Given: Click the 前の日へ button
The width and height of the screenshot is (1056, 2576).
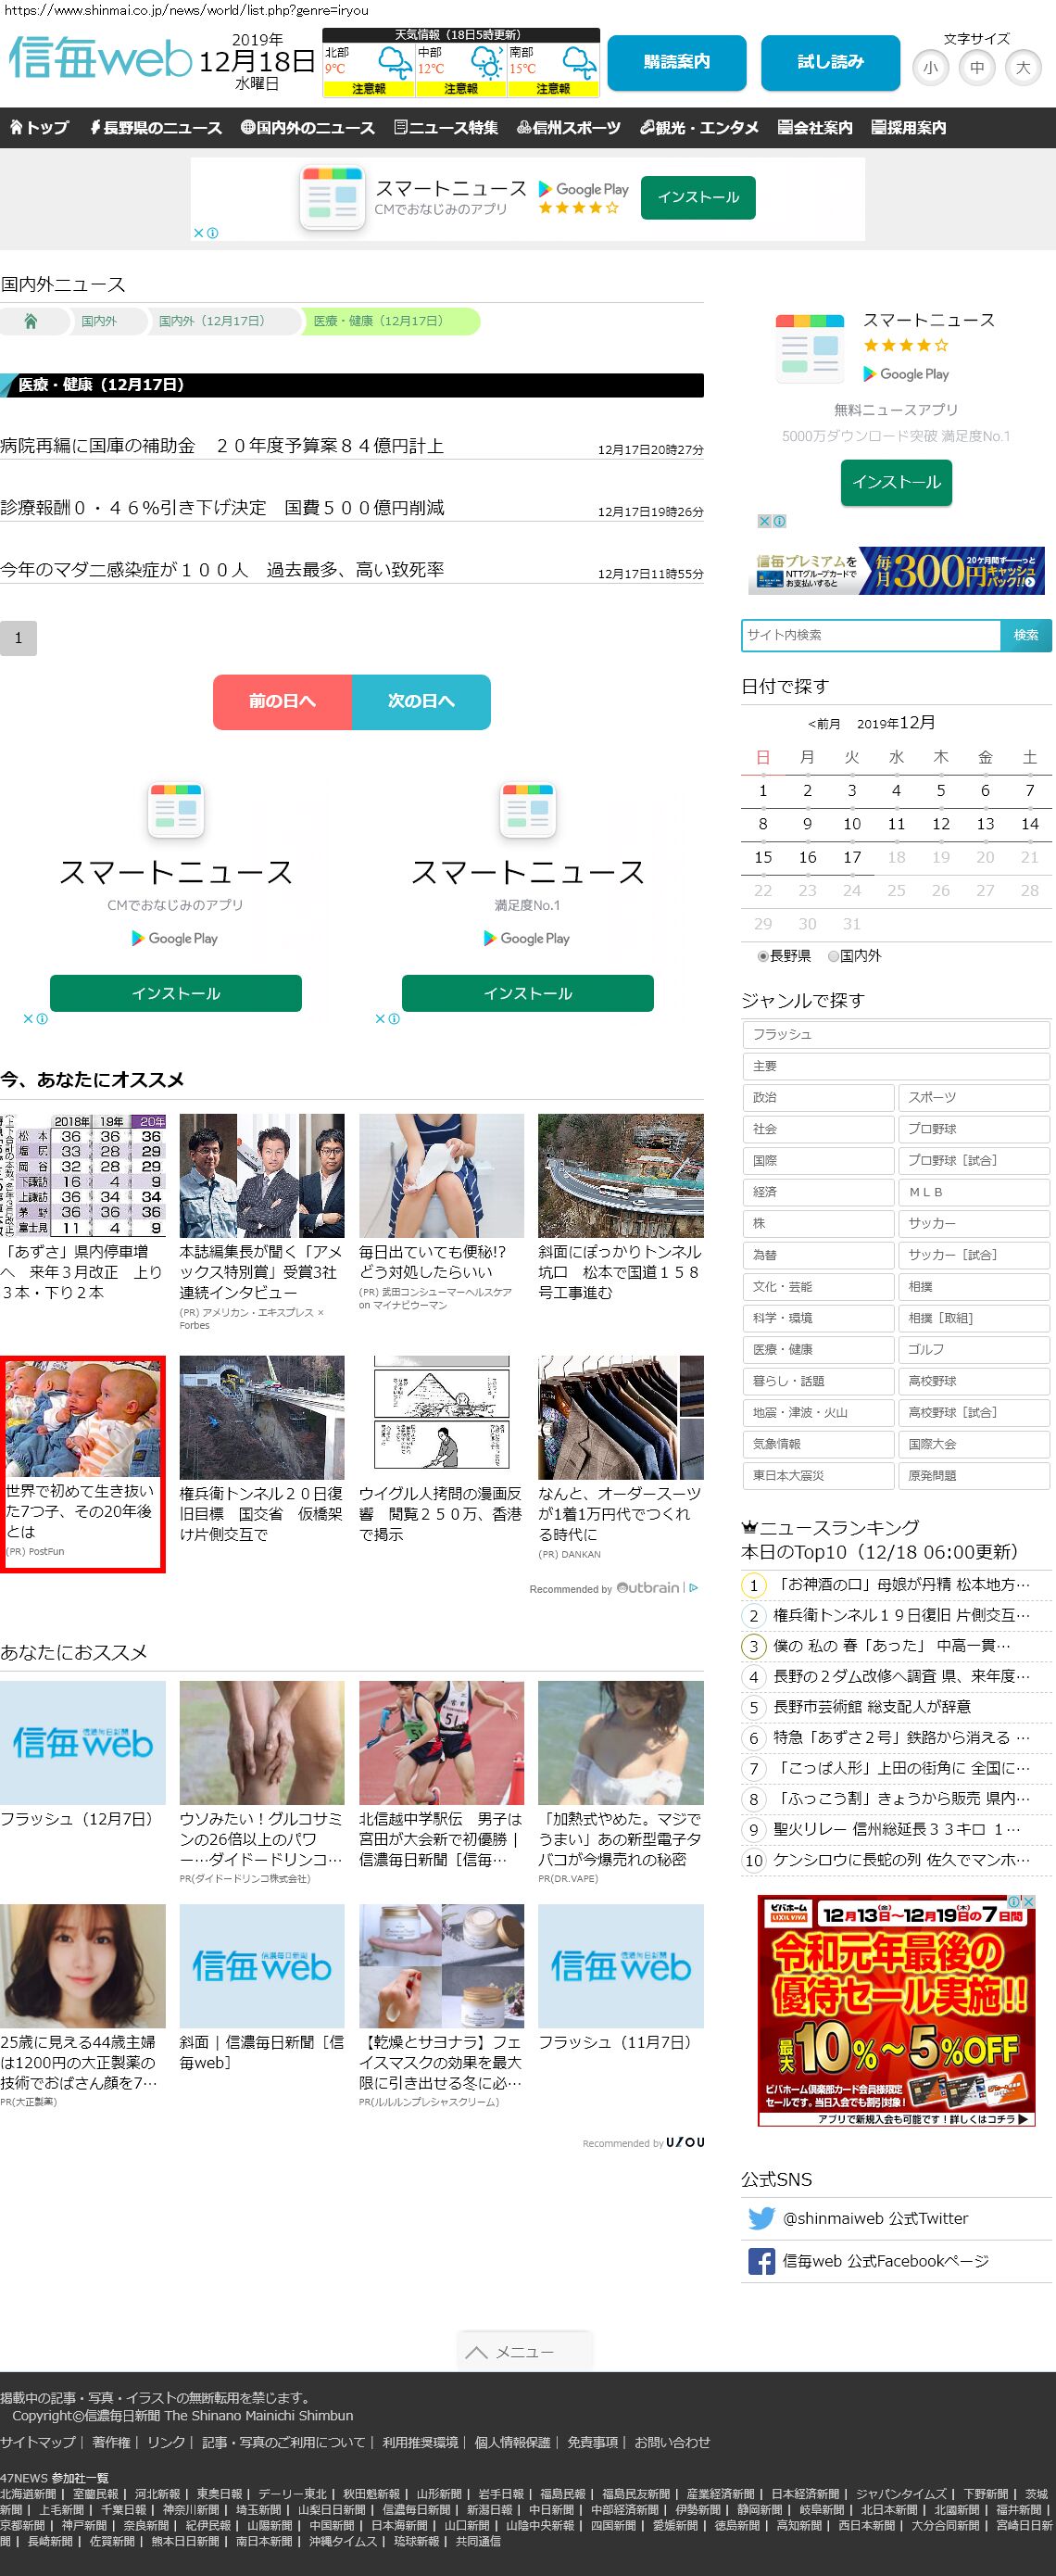Looking at the screenshot, I should [x=282, y=701].
